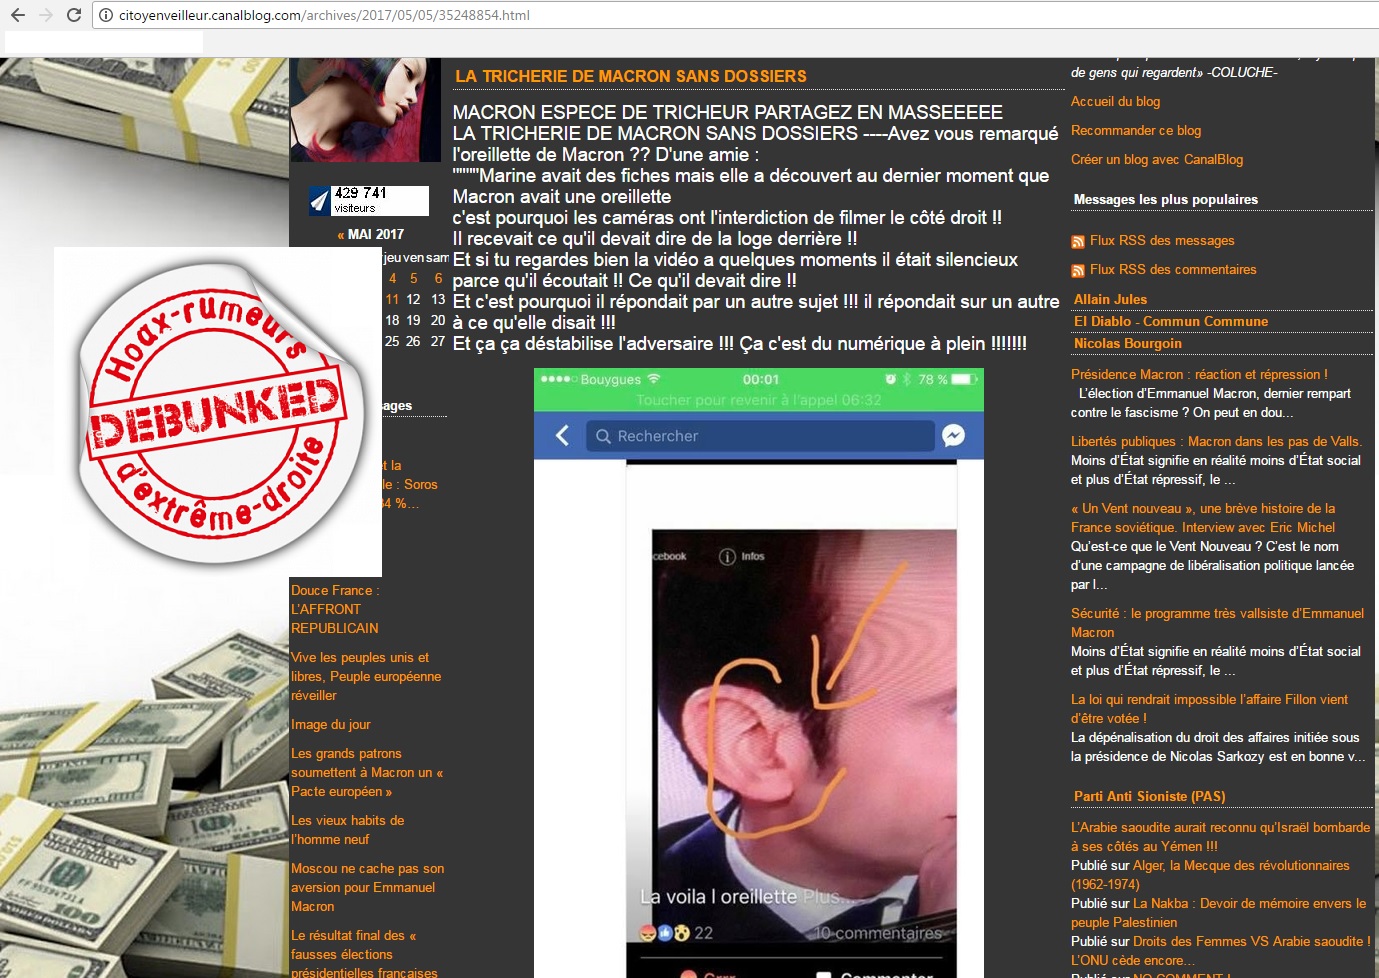The width and height of the screenshot is (1379, 978).
Task: Open Douce France : L'AFFRONT REPUBLICAIN link
Action: click(335, 609)
